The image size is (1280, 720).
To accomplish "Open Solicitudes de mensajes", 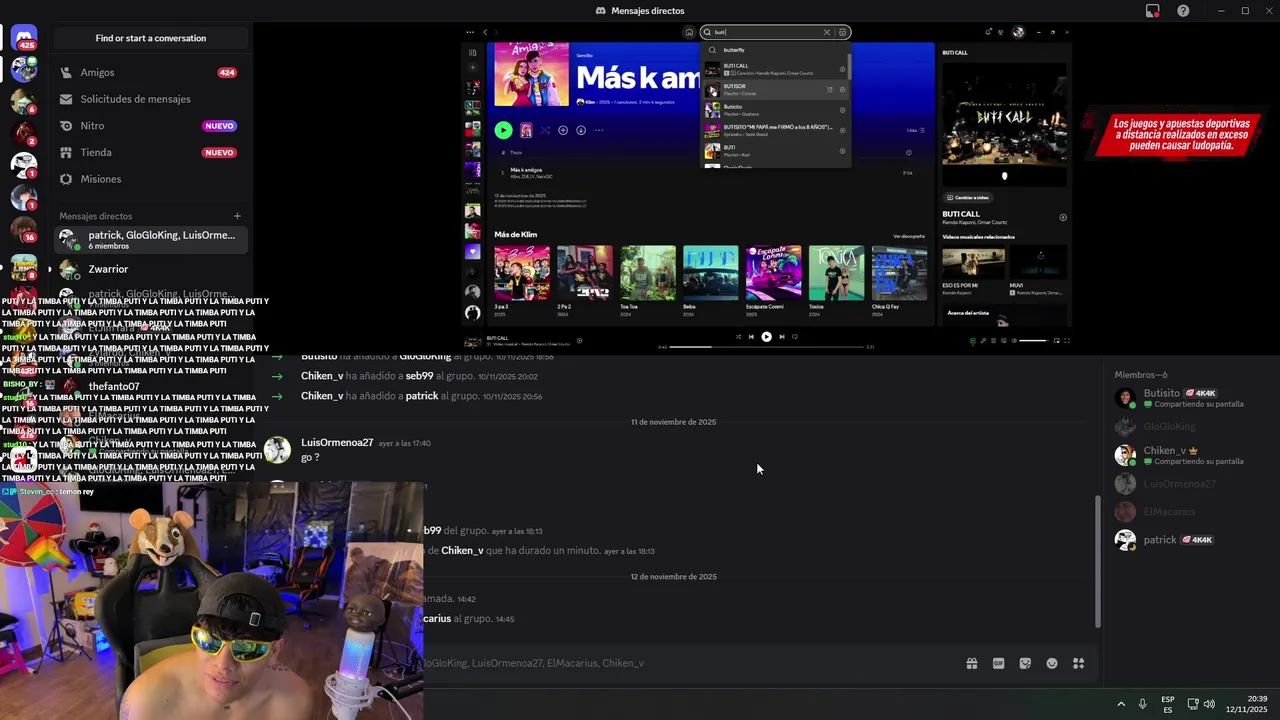I will click(x=150, y=99).
